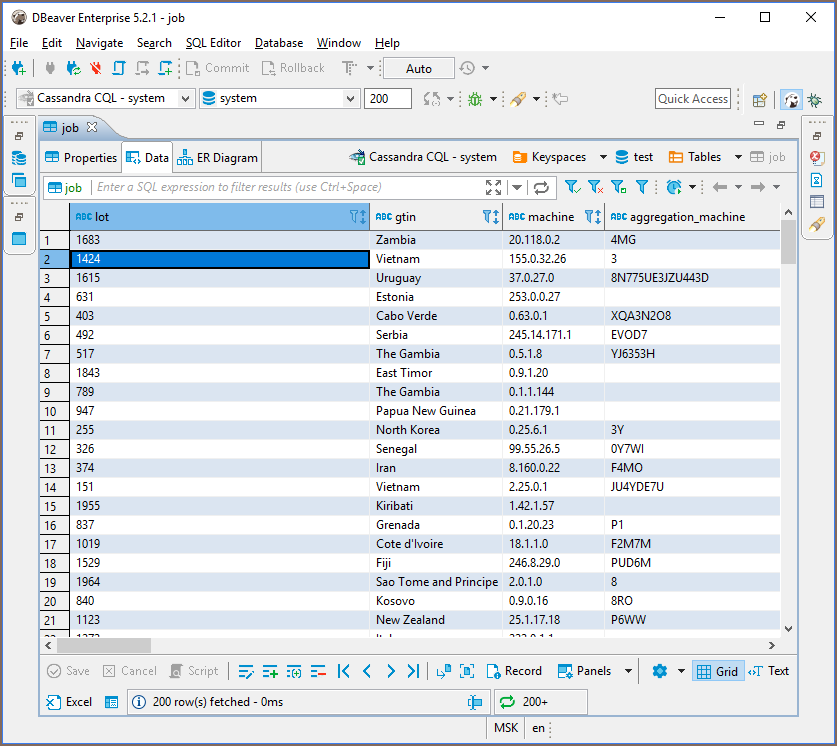Switch to Text view mode

[769, 671]
